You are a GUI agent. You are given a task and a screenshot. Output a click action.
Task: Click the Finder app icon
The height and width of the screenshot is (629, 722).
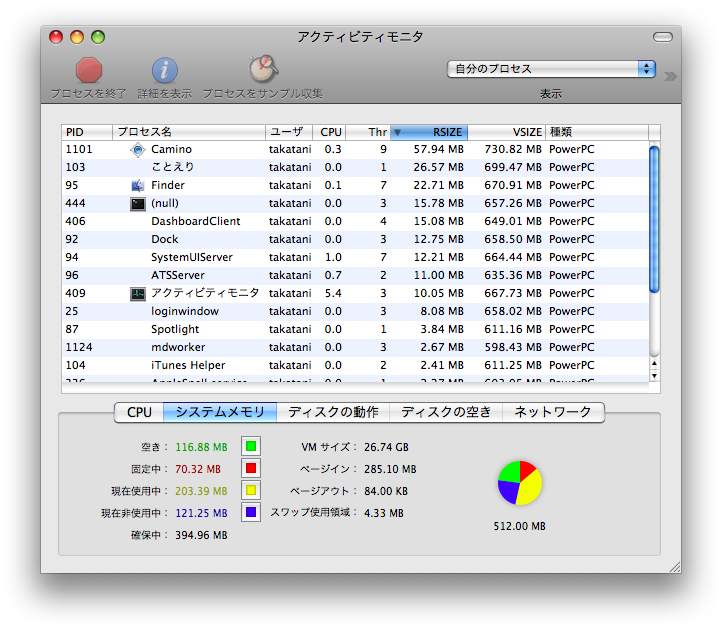(138, 186)
